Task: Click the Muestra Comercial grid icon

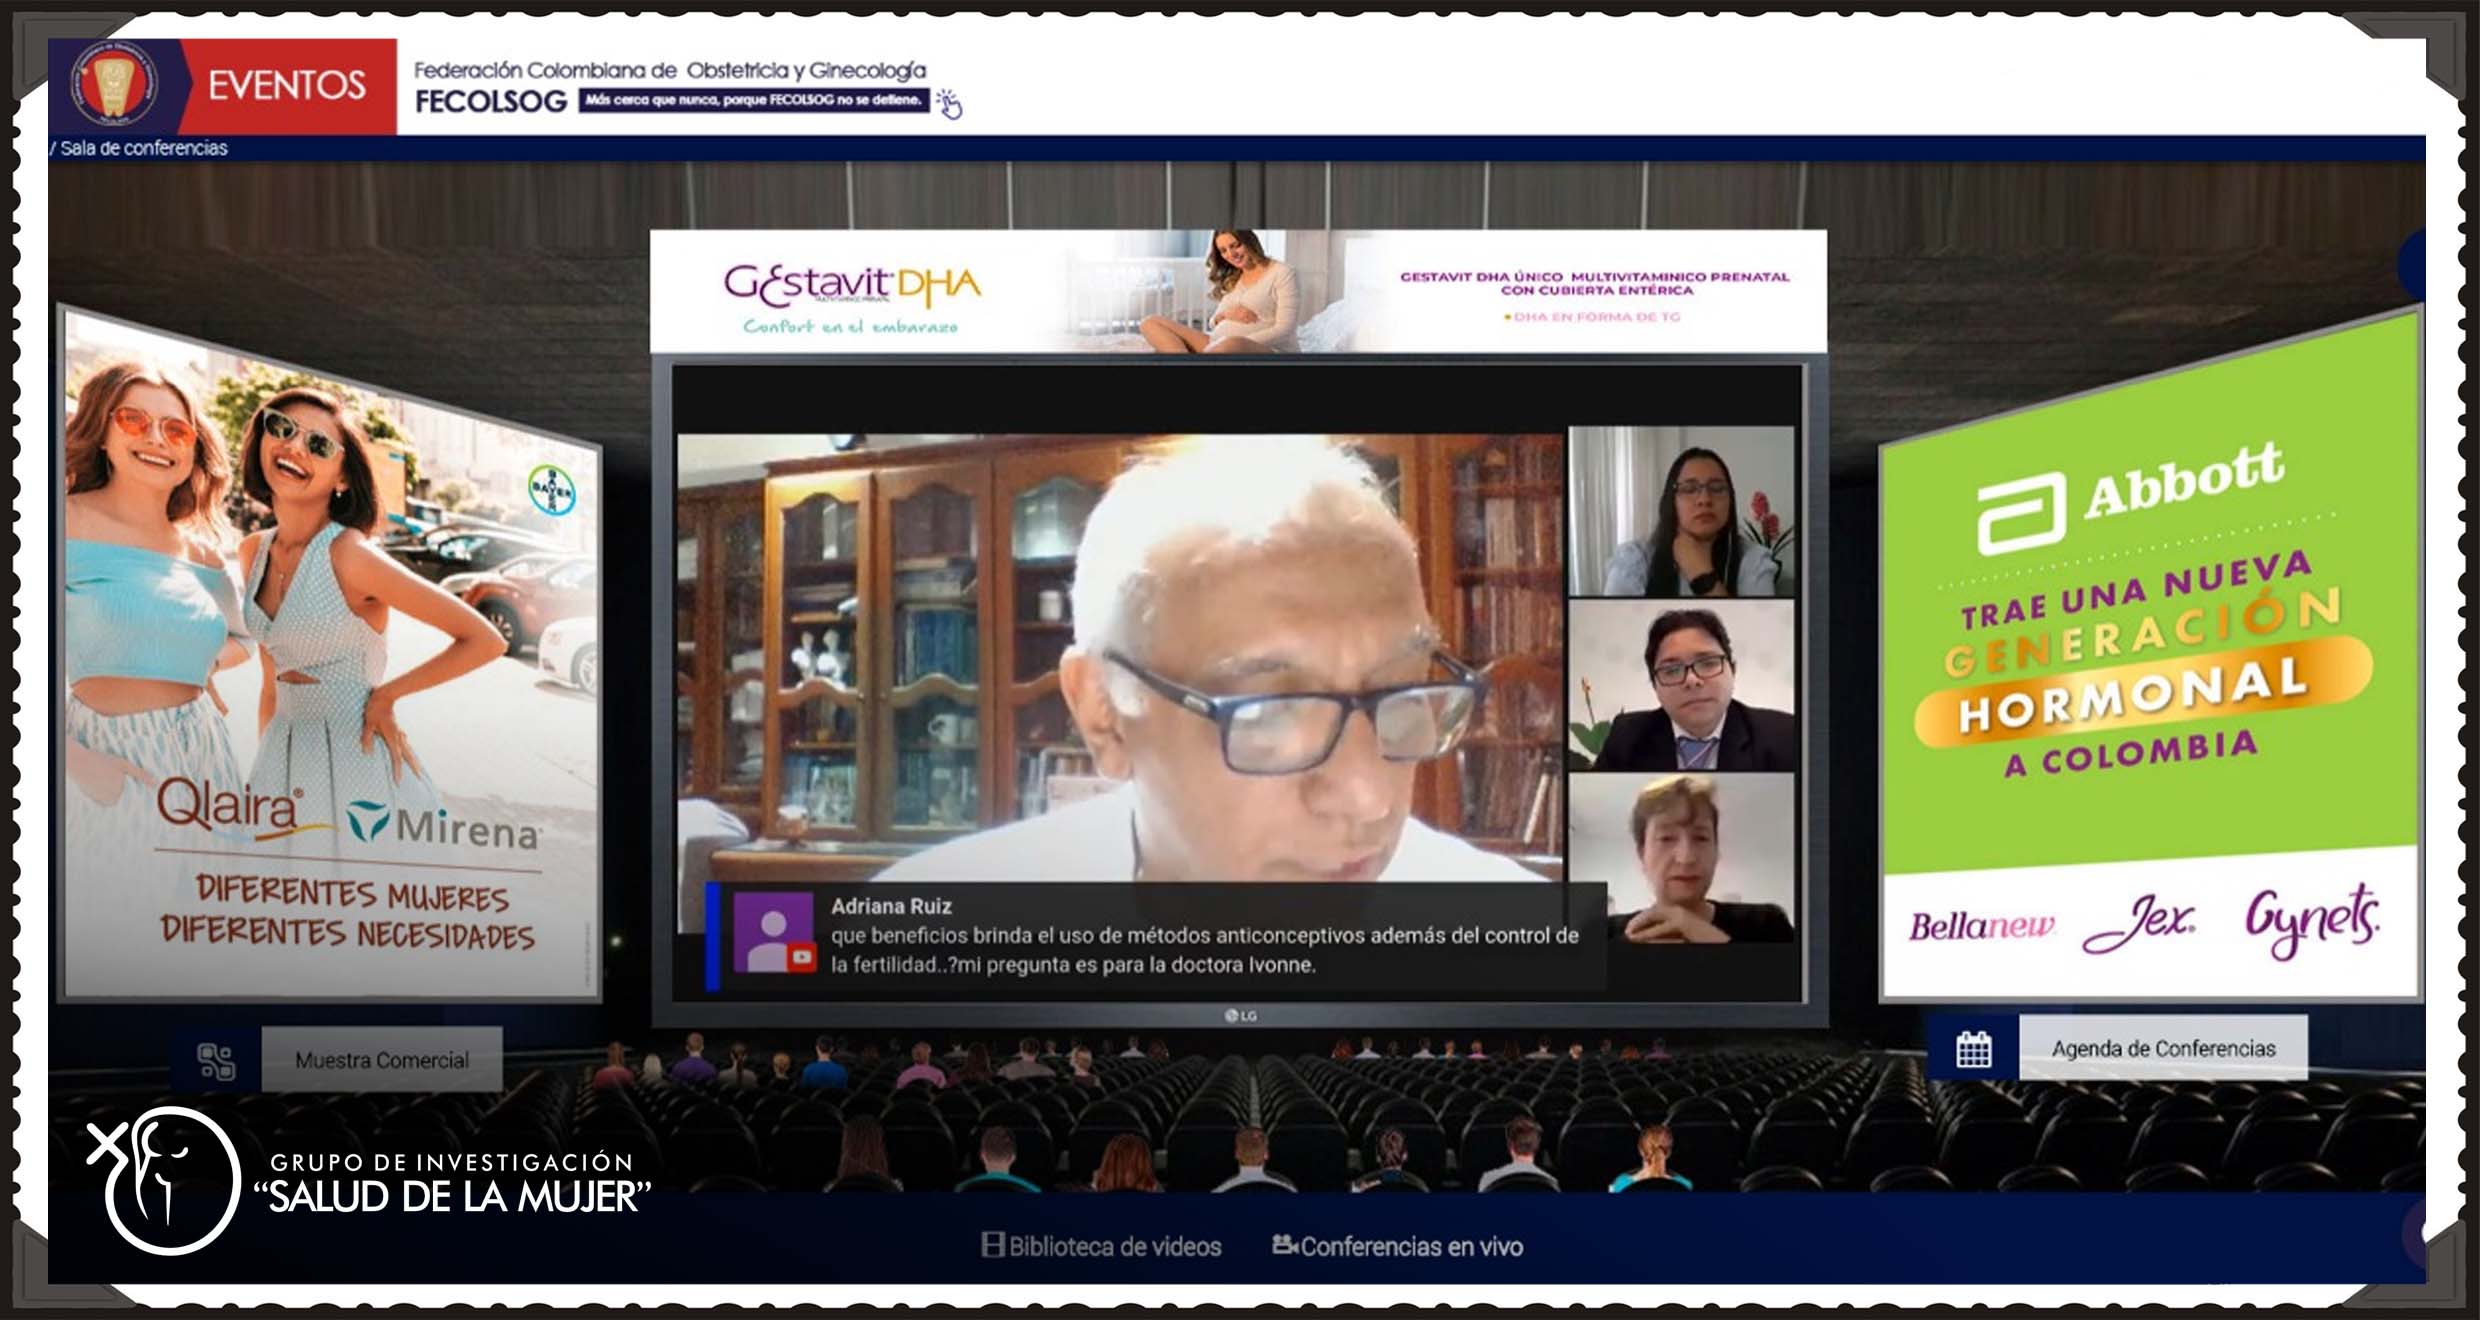Action: (x=216, y=1061)
